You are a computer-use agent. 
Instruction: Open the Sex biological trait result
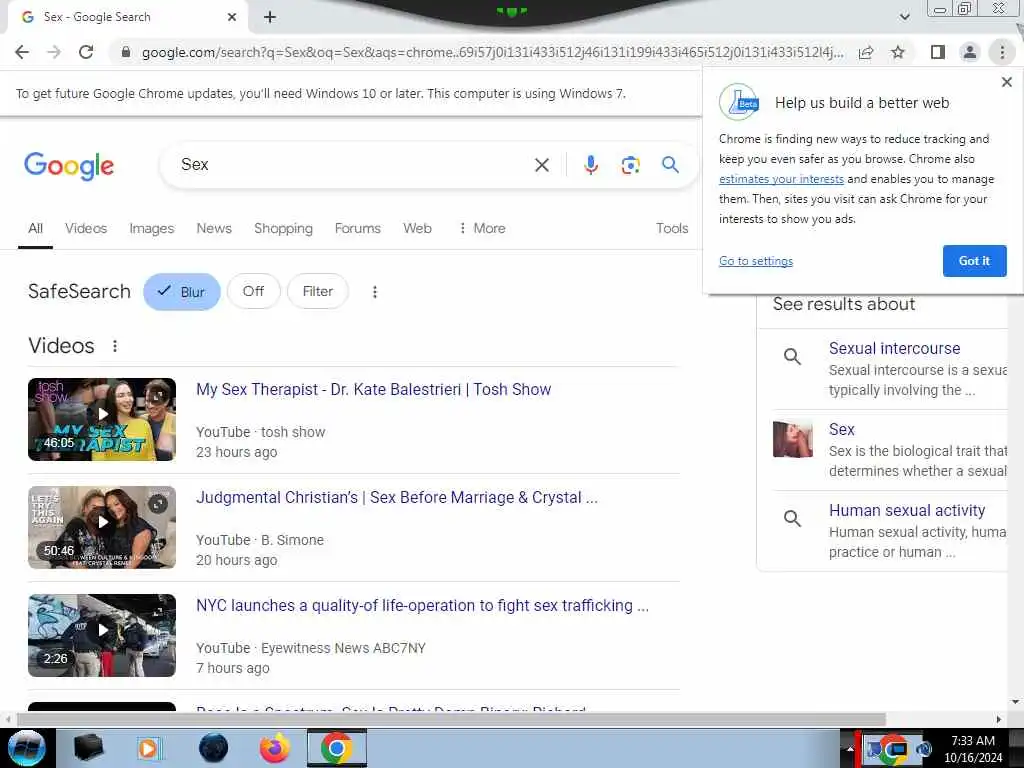pos(841,430)
